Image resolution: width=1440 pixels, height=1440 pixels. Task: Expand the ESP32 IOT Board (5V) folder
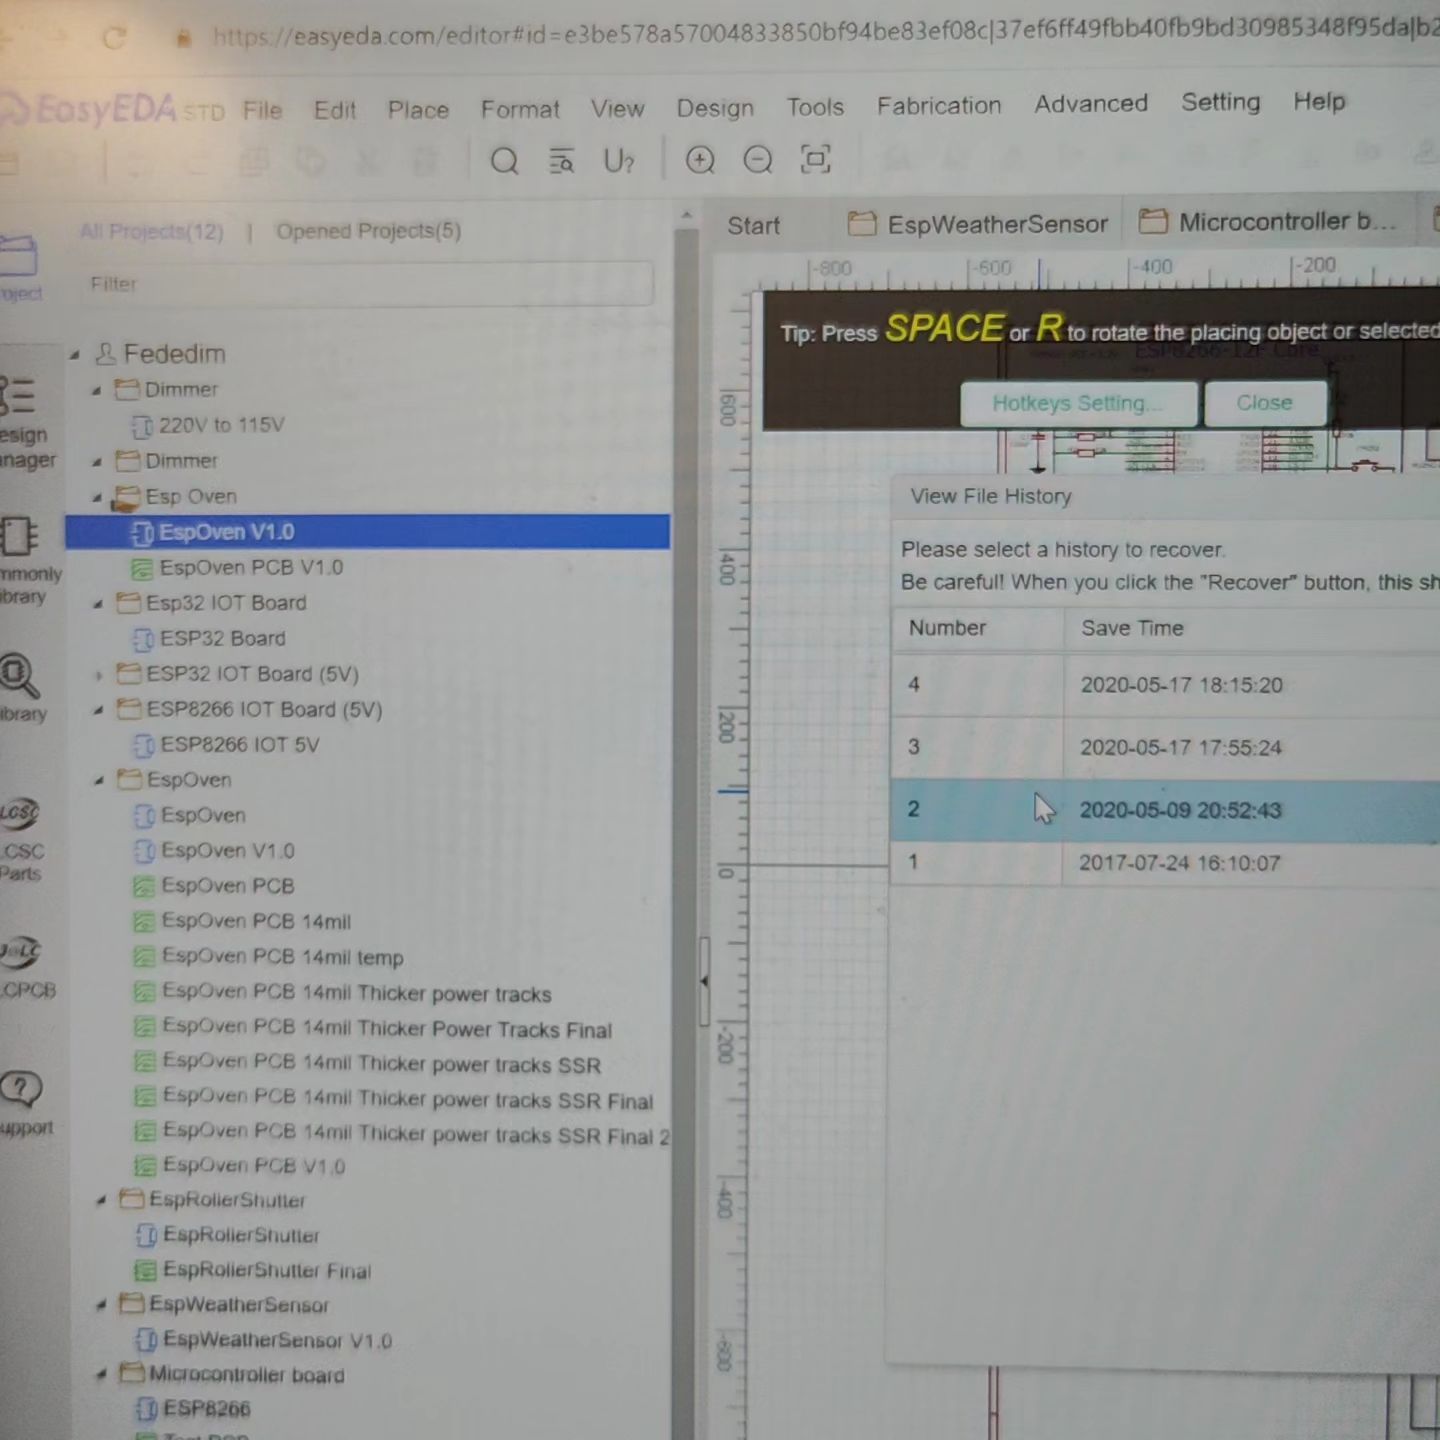98,676
